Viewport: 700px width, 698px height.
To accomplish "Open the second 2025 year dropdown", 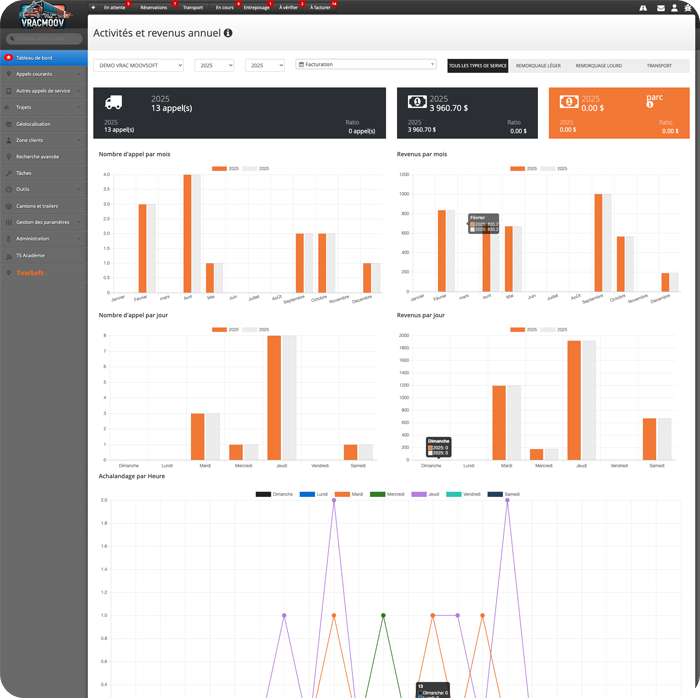I will point(265,65).
